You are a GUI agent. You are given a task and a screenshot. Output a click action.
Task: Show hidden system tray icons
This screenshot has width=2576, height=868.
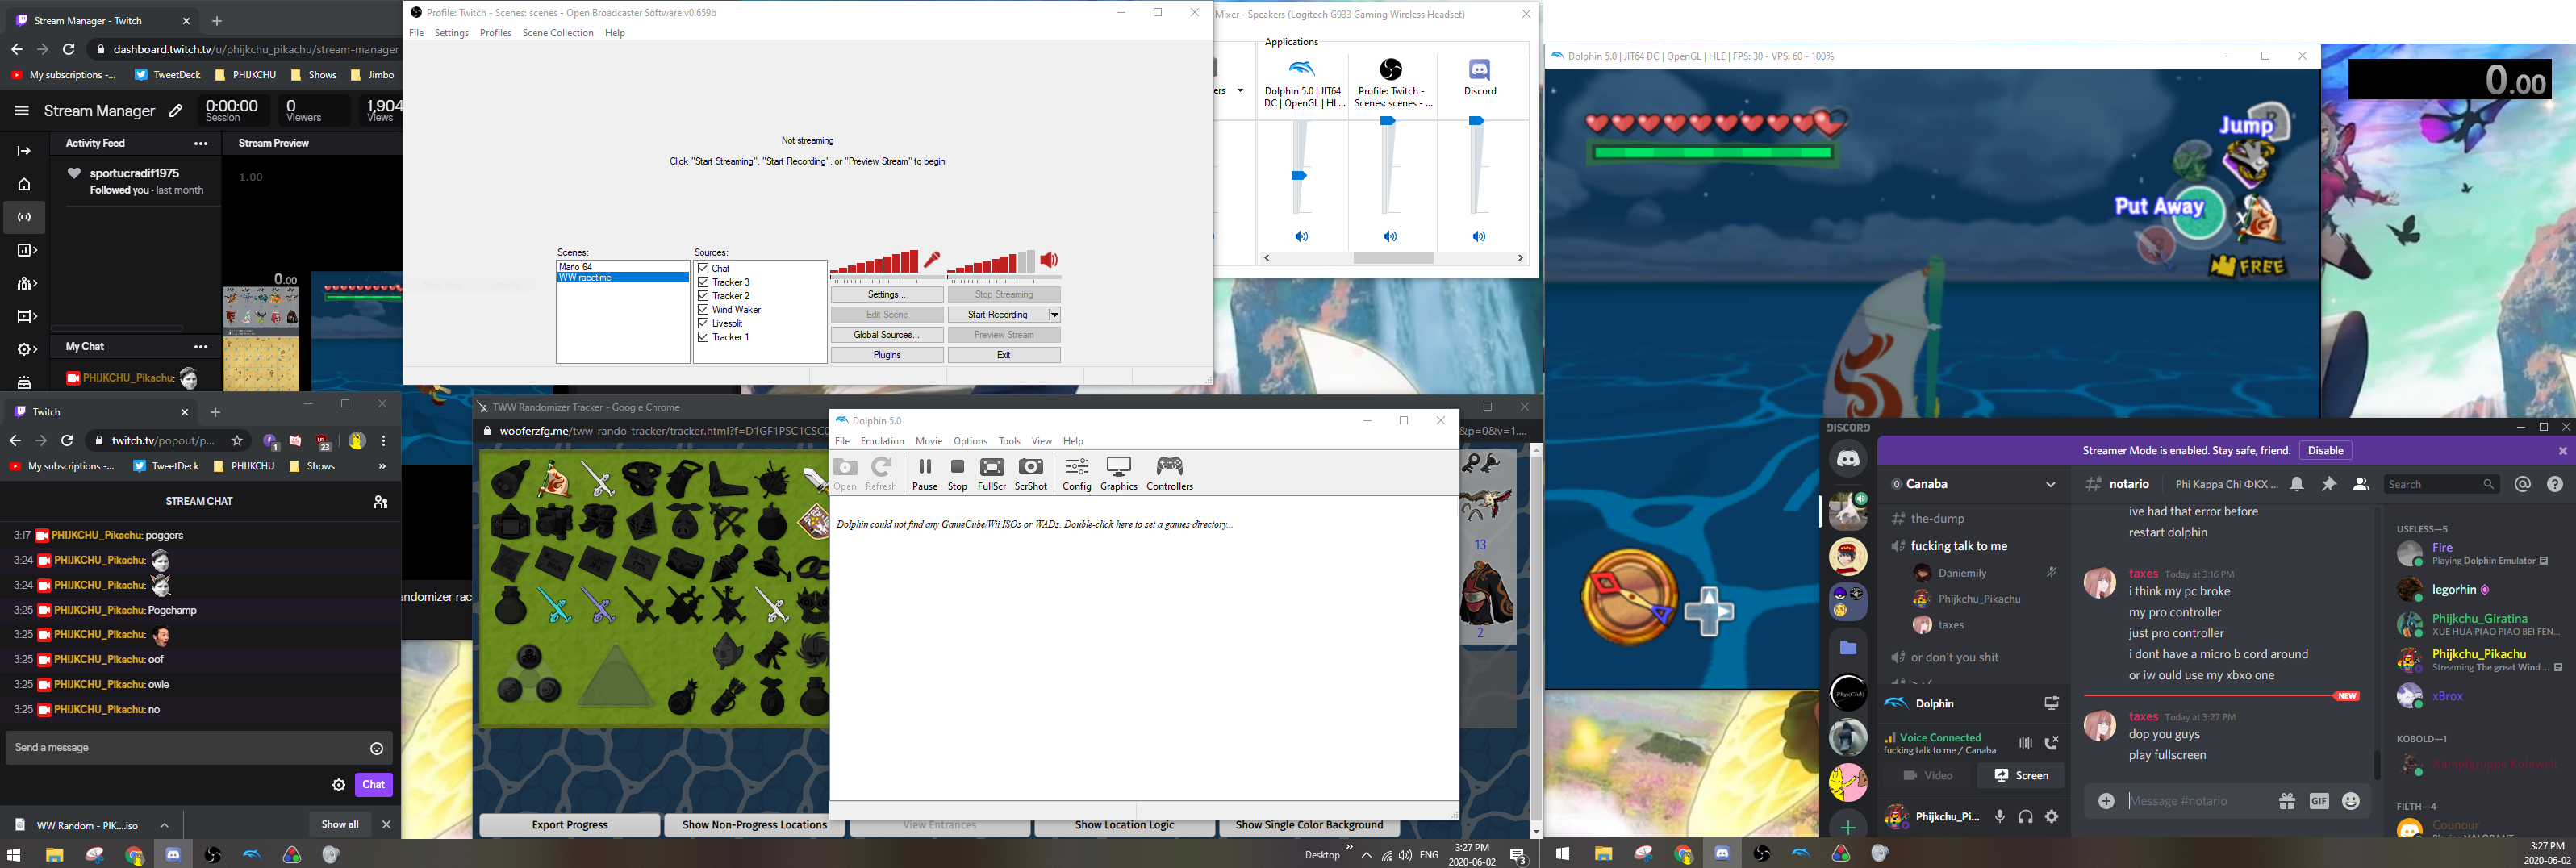tap(1366, 855)
